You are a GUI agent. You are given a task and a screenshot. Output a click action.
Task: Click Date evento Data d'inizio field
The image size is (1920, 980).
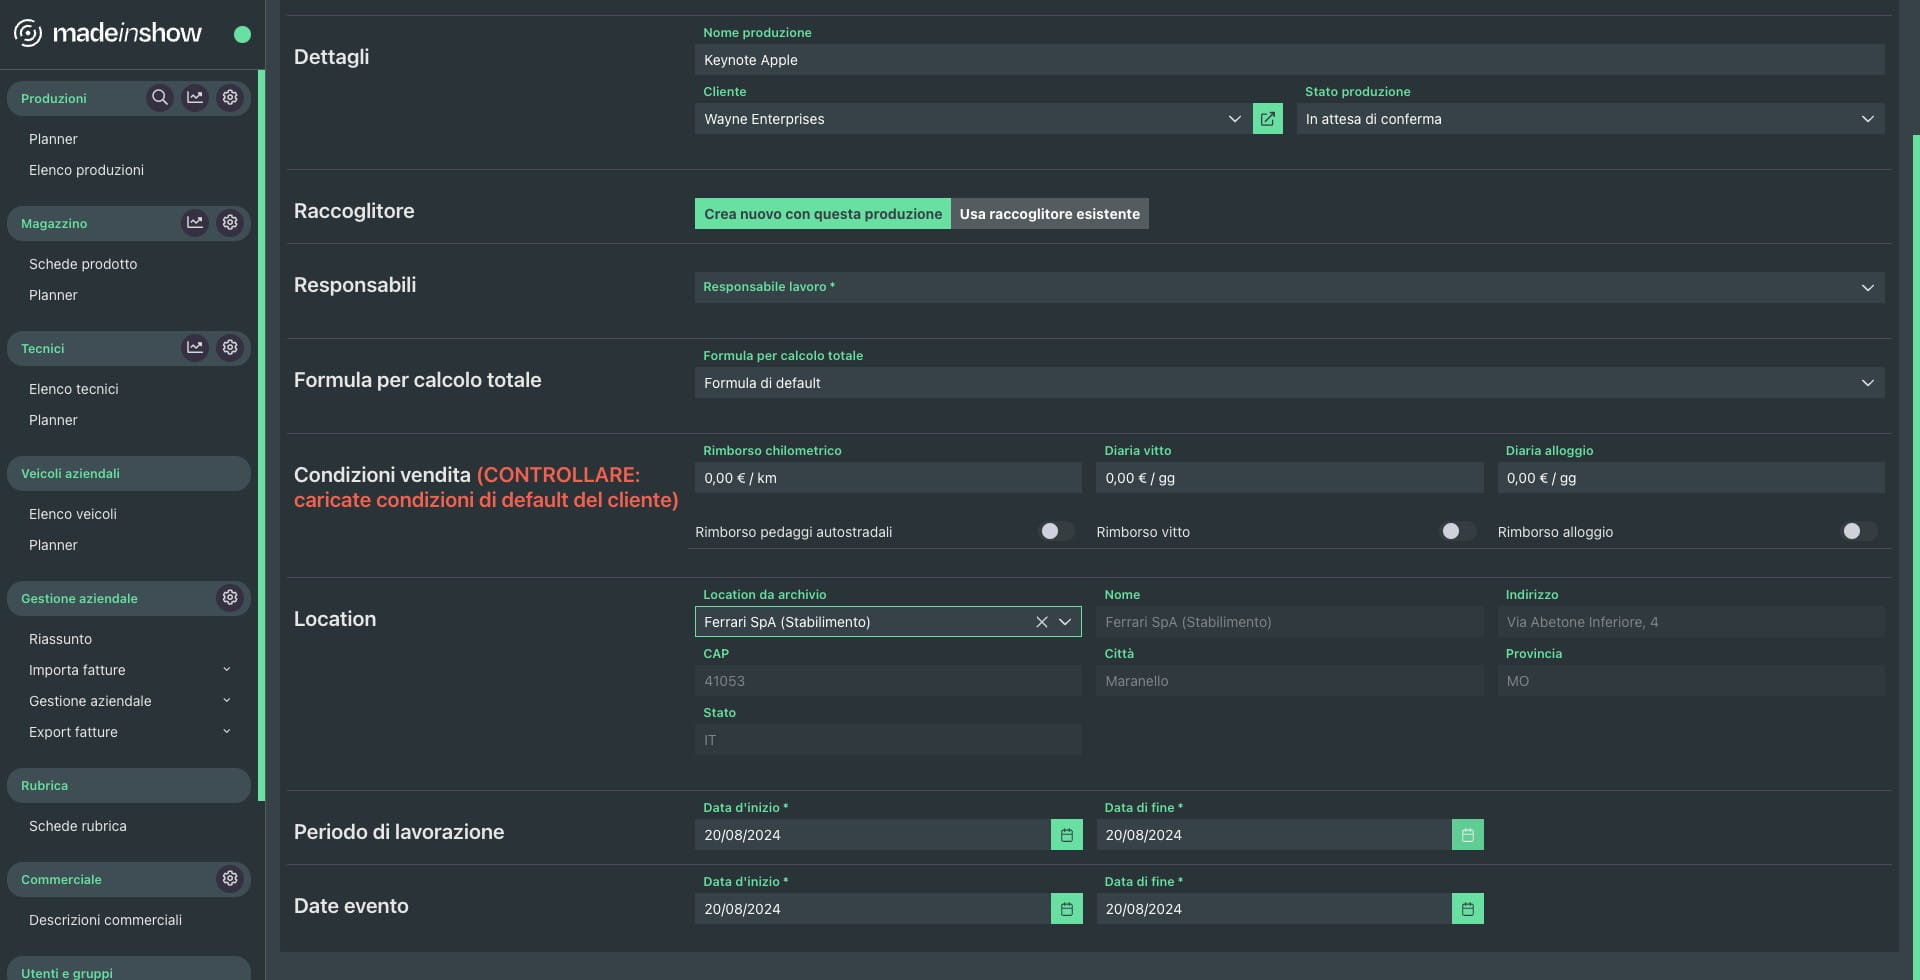point(872,909)
